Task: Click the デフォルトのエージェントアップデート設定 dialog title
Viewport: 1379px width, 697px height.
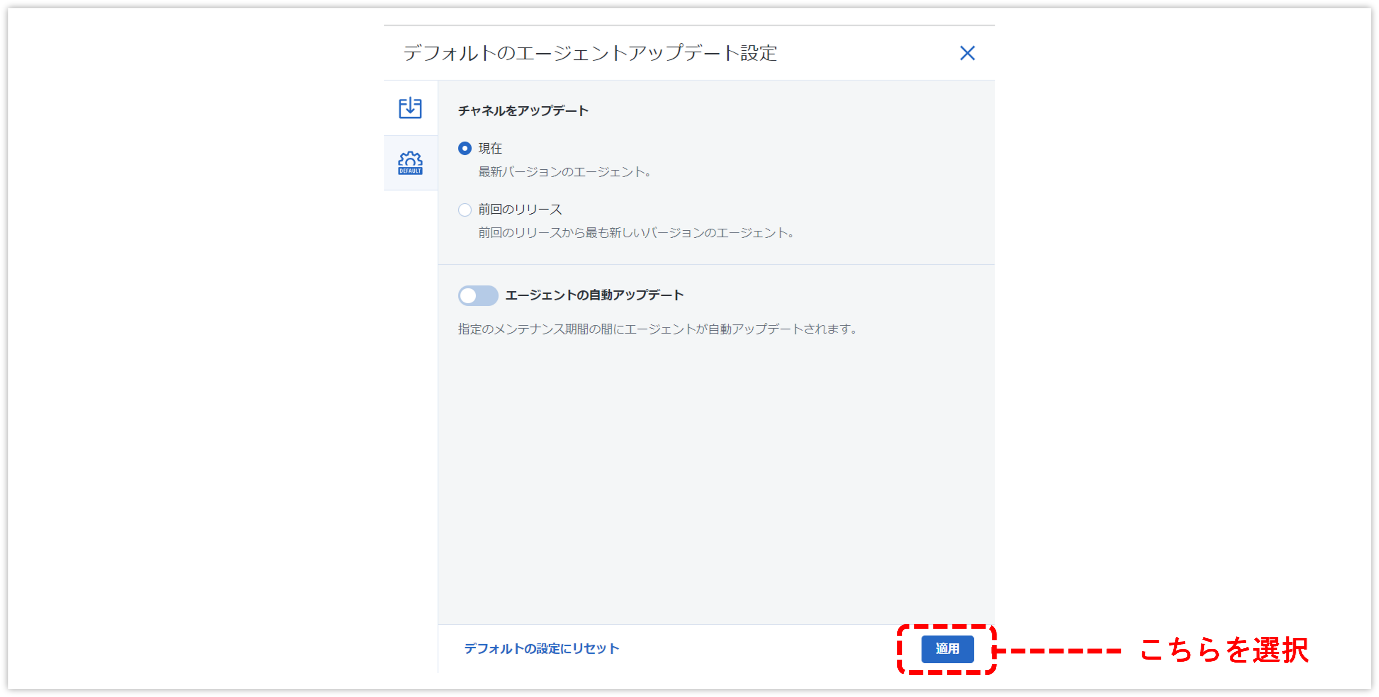Action: coord(590,53)
